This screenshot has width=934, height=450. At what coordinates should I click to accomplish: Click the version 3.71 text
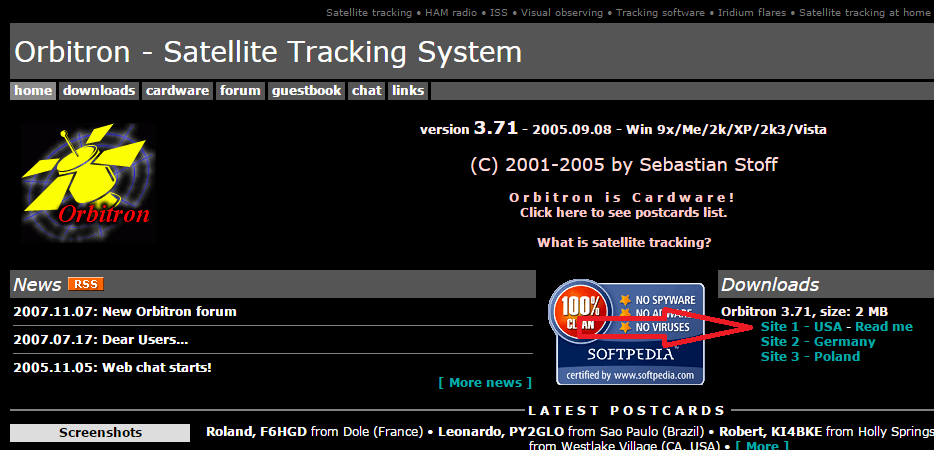coord(469,128)
